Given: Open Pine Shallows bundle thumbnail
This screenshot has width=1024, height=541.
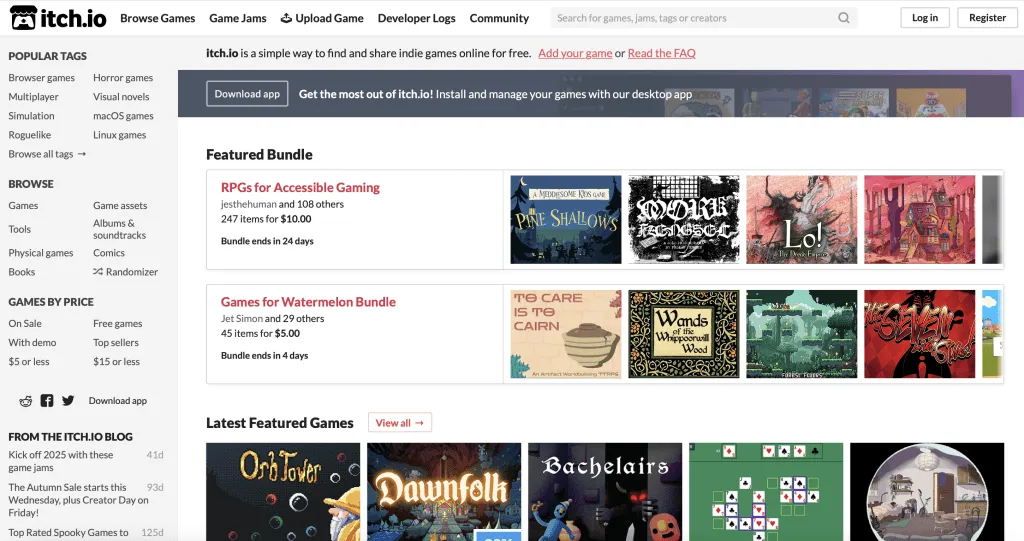Looking at the screenshot, I should coord(566,220).
